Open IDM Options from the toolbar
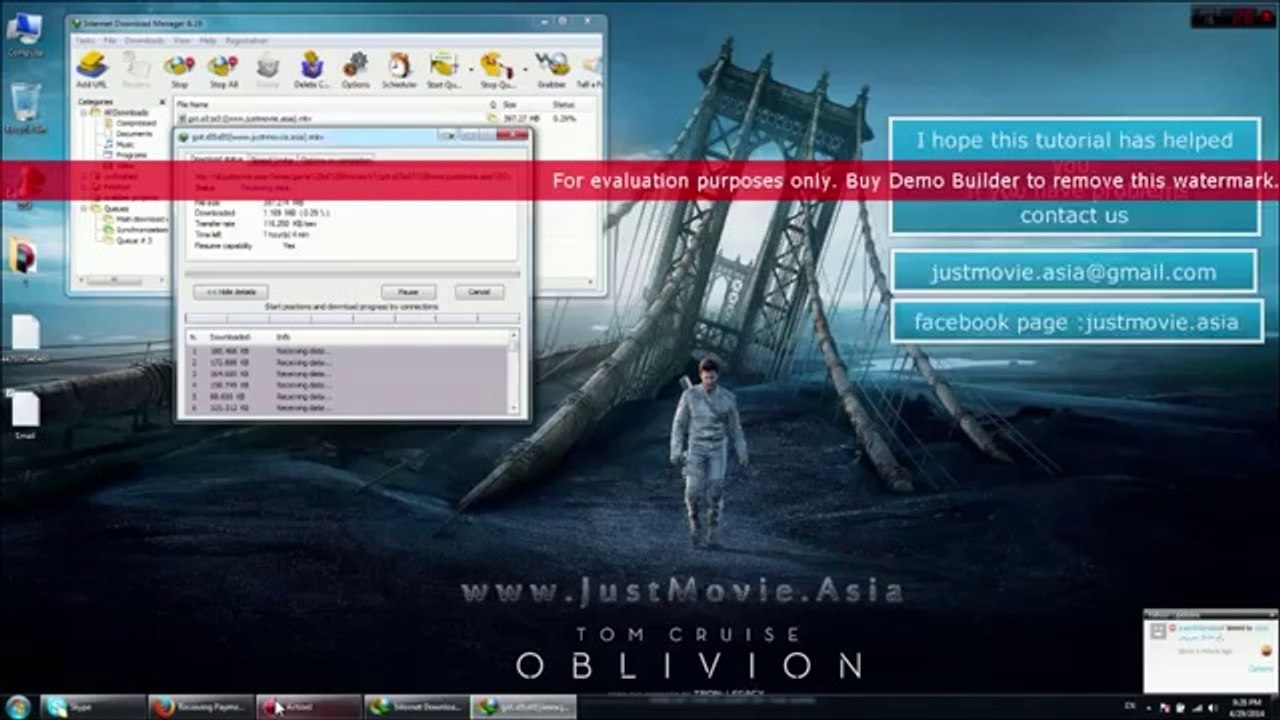The width and height of the screenshot is (1280, 720). (355, 71)
